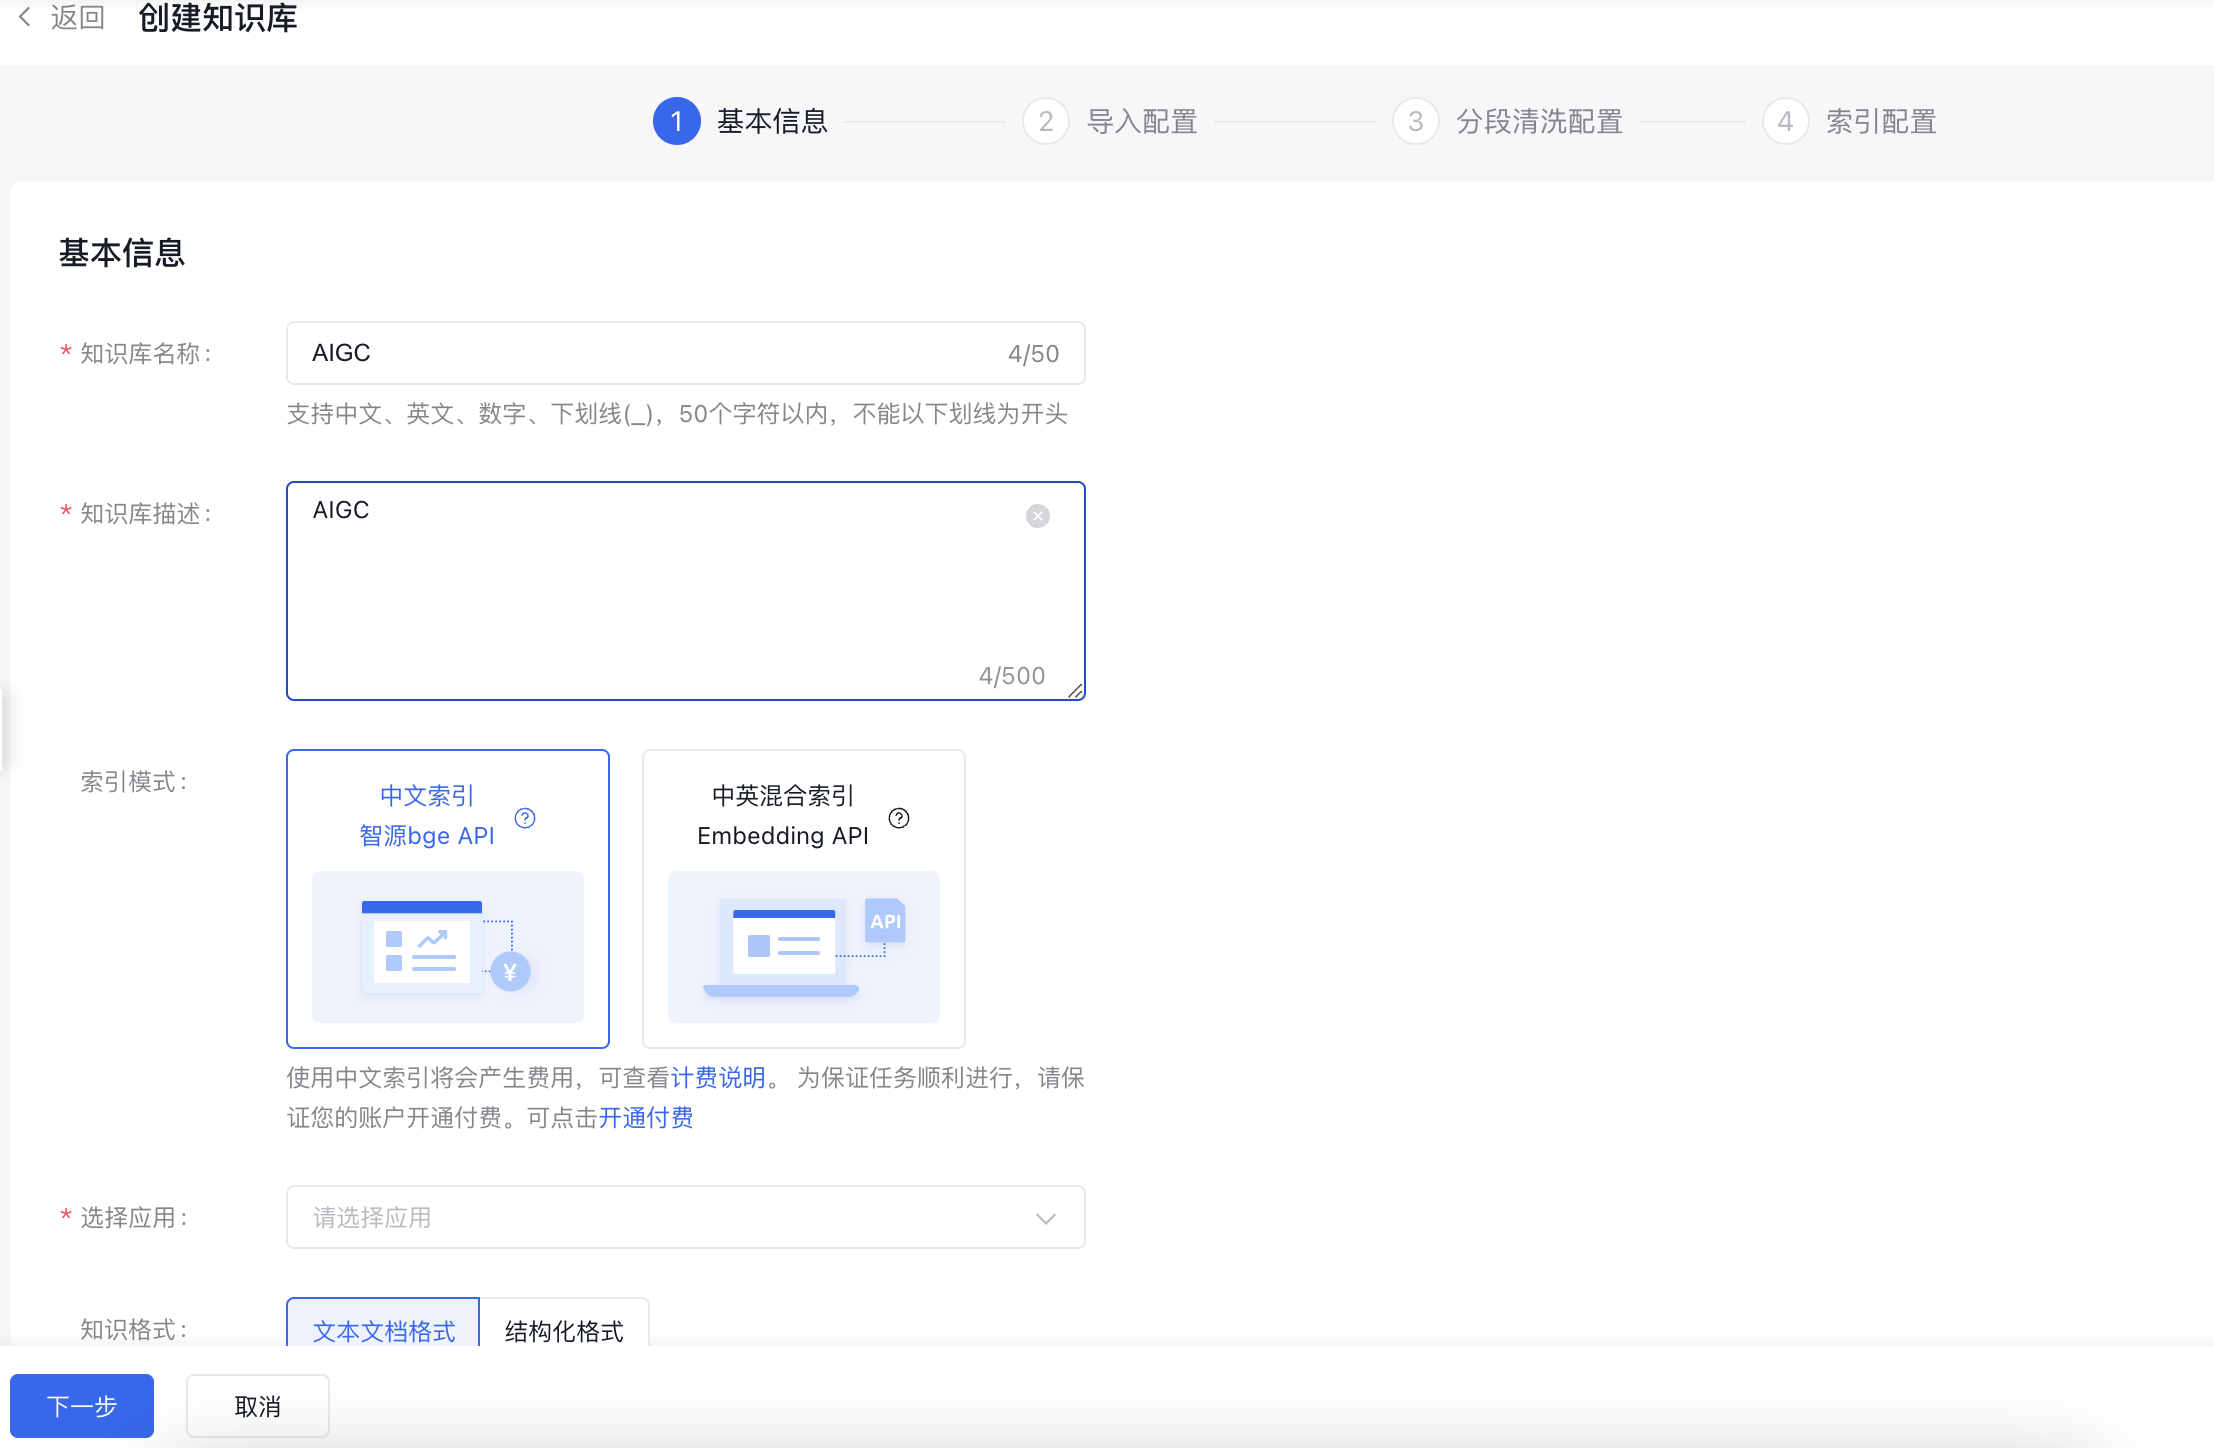
Task: Click step 1 基本信息 indicator circle
Action: pos(676,121)
